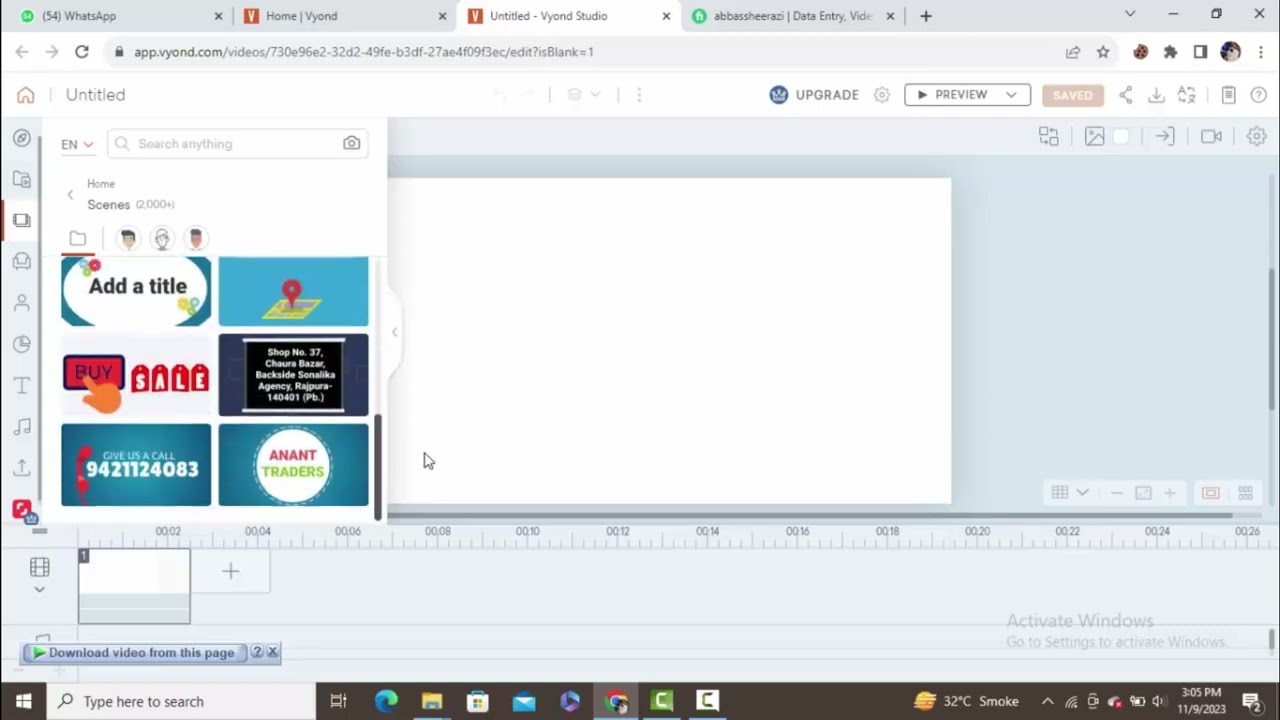This screenshot has width=1280, height=720.
Task: Add a new scene with plus button
Action: [x=230, y=571]
